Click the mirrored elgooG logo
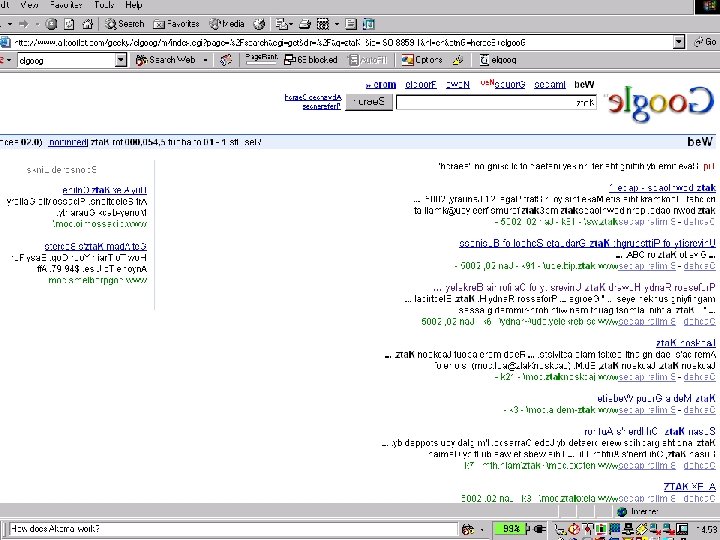The height and width of the screenshot is (540, 720). (x=660, y=103)
